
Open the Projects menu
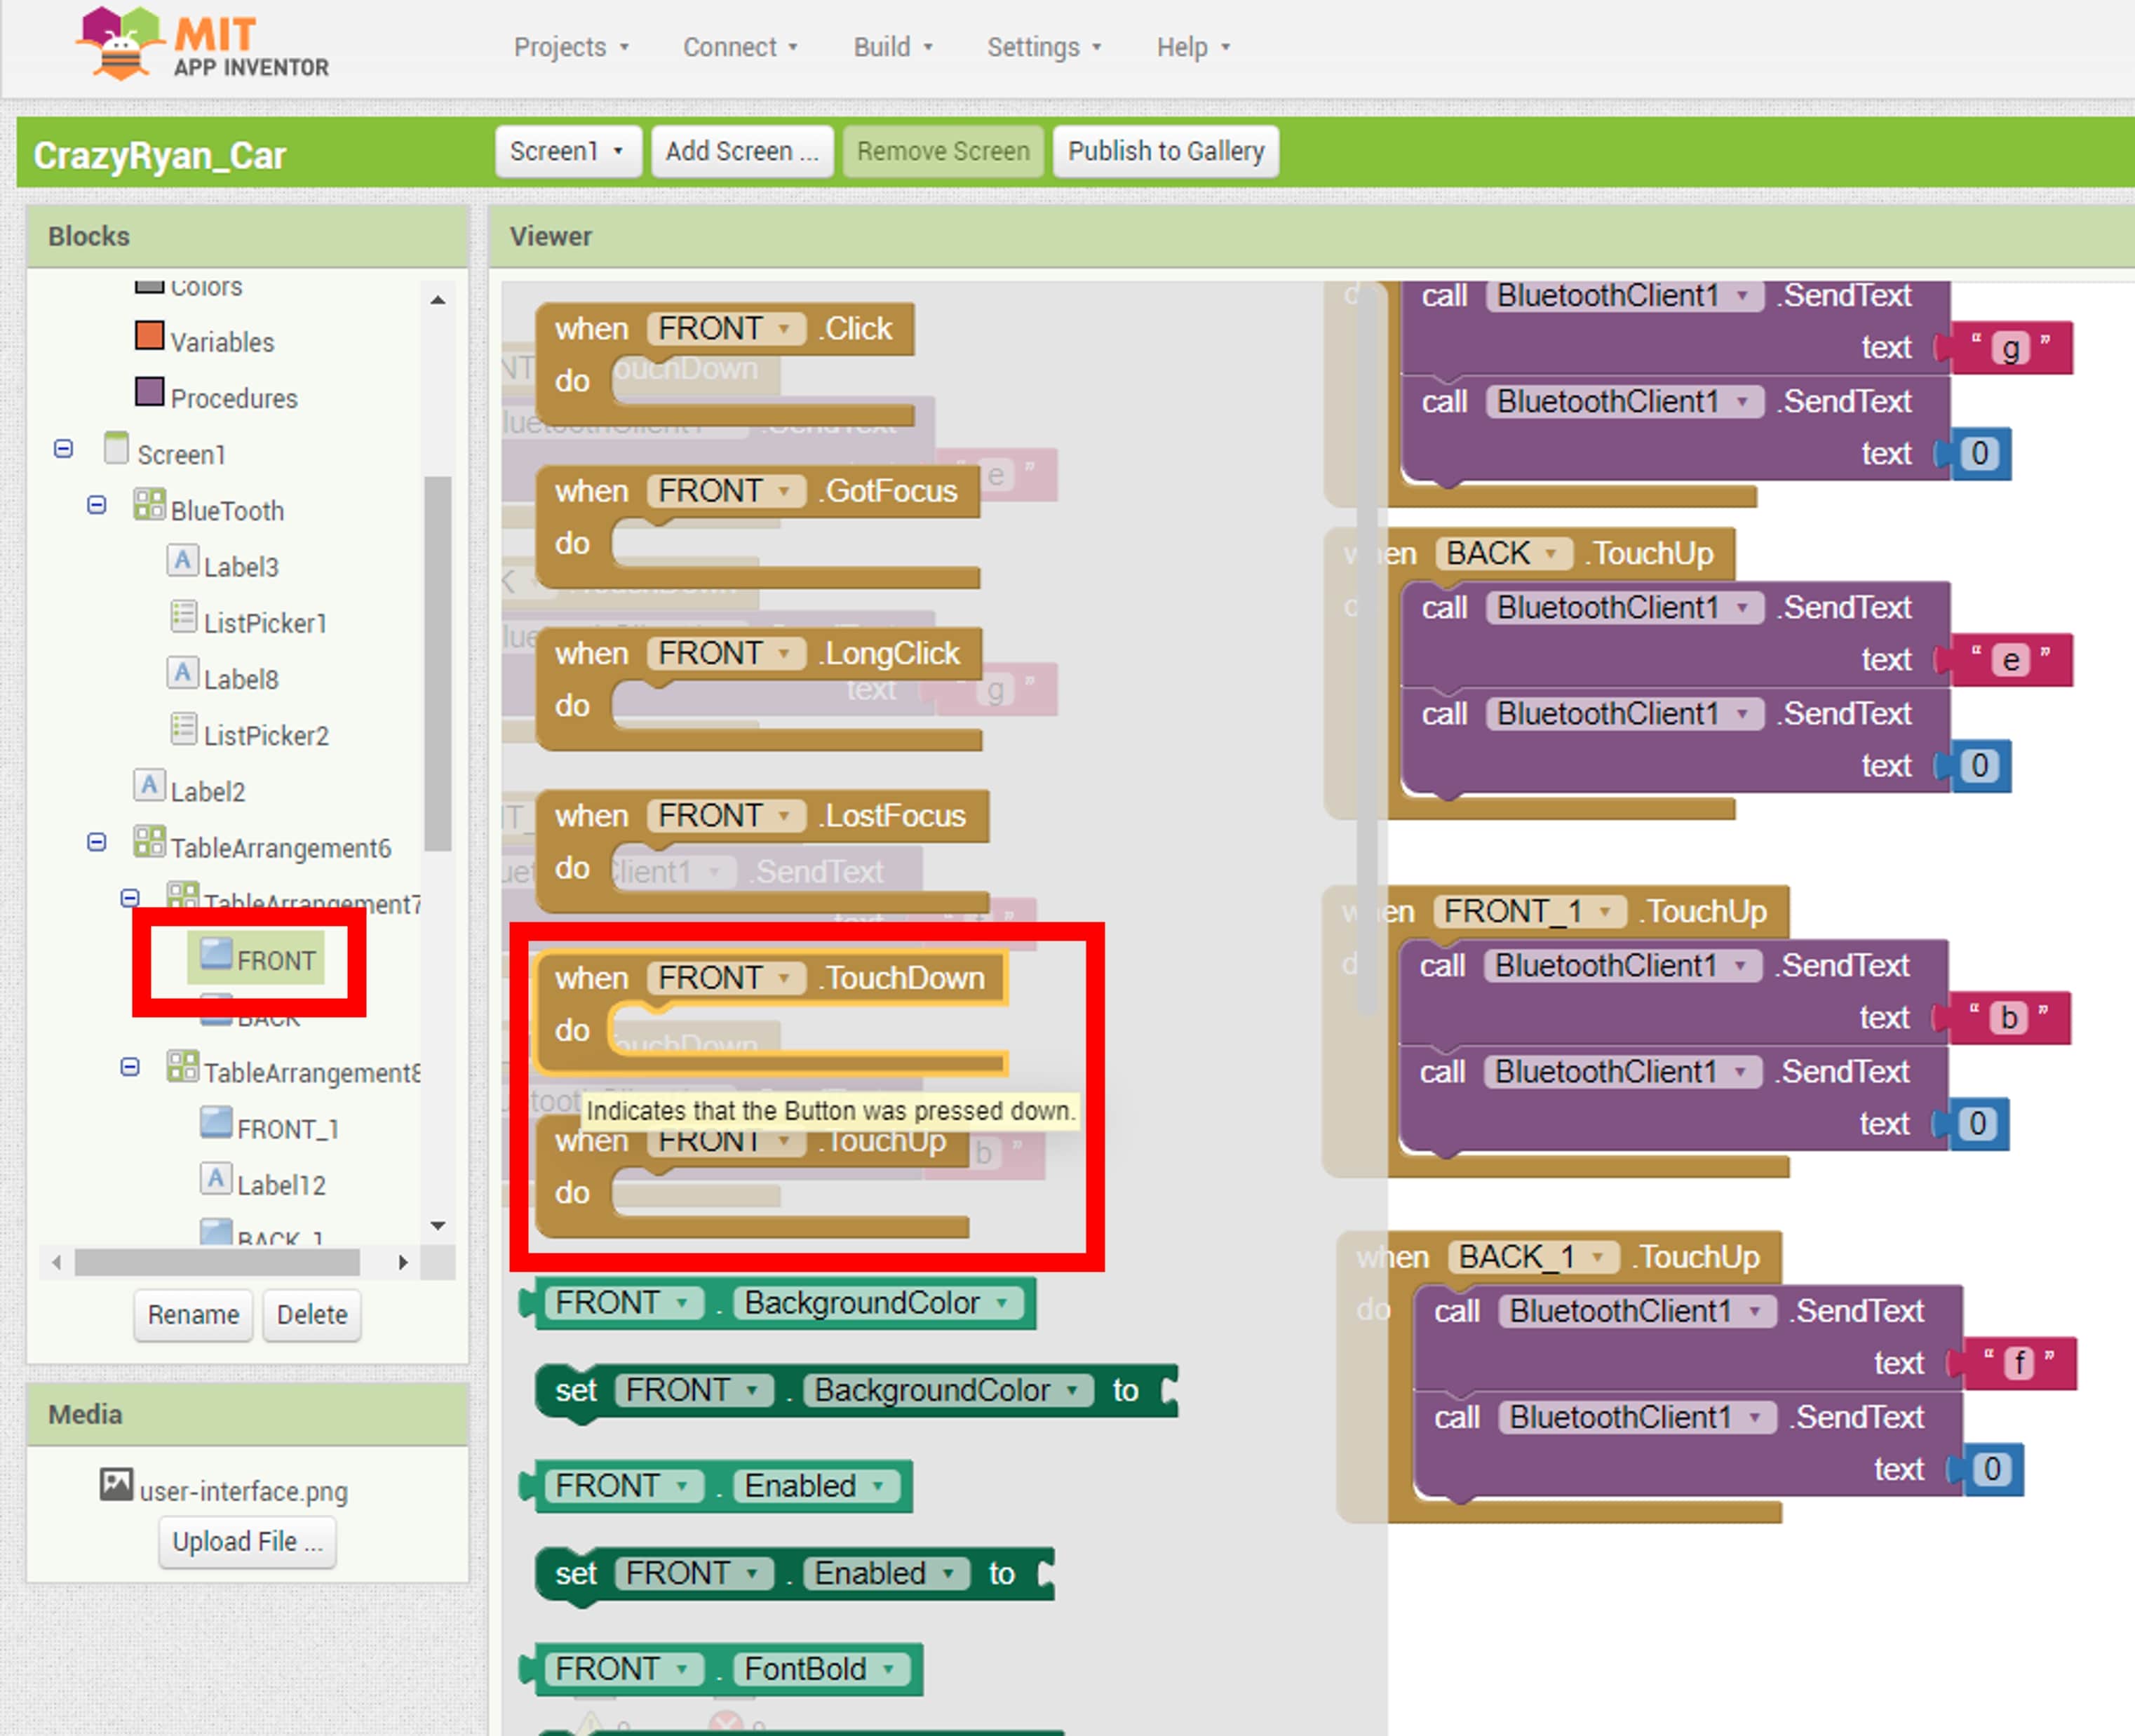click(571, 47)
